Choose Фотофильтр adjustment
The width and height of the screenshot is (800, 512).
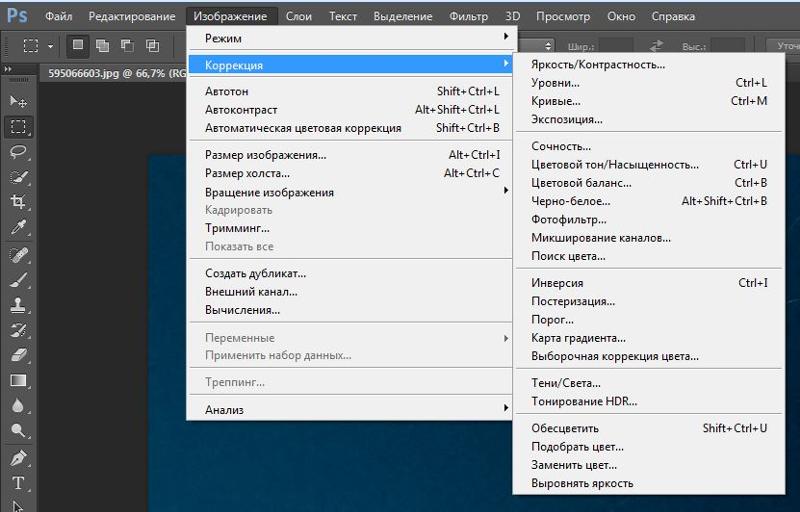[649, 219]
